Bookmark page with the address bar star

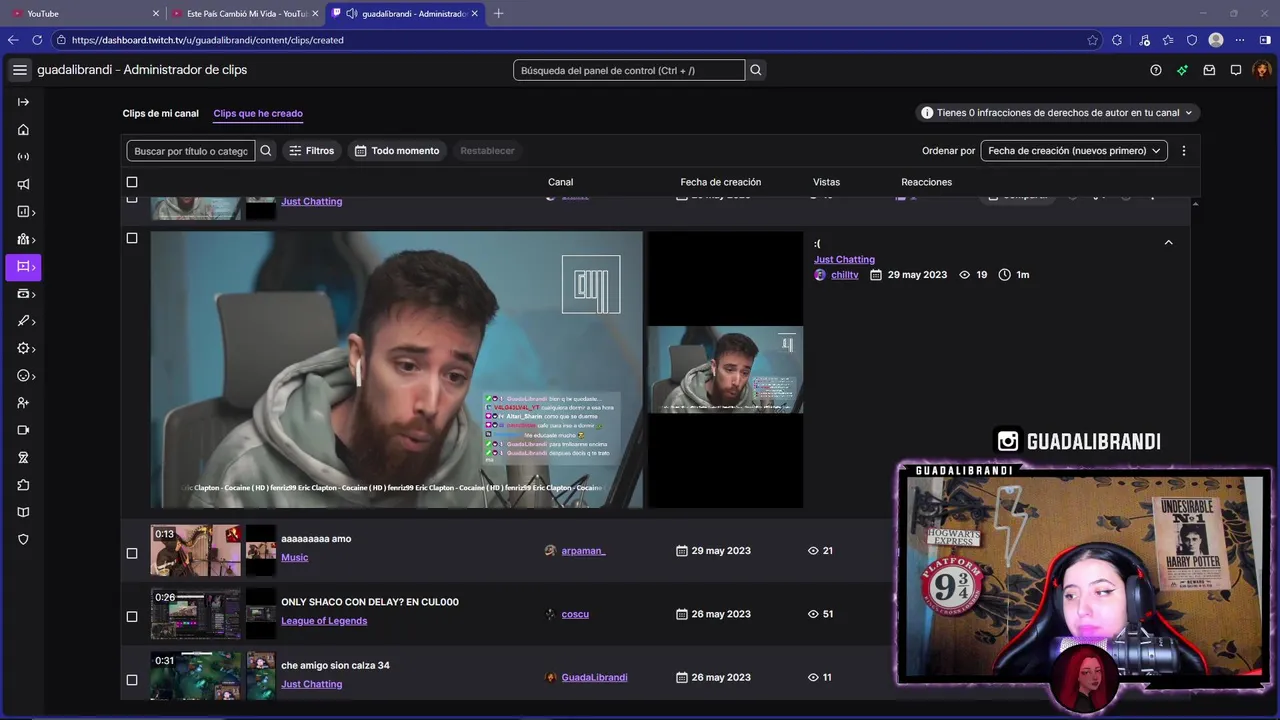tap(1092, 40)
